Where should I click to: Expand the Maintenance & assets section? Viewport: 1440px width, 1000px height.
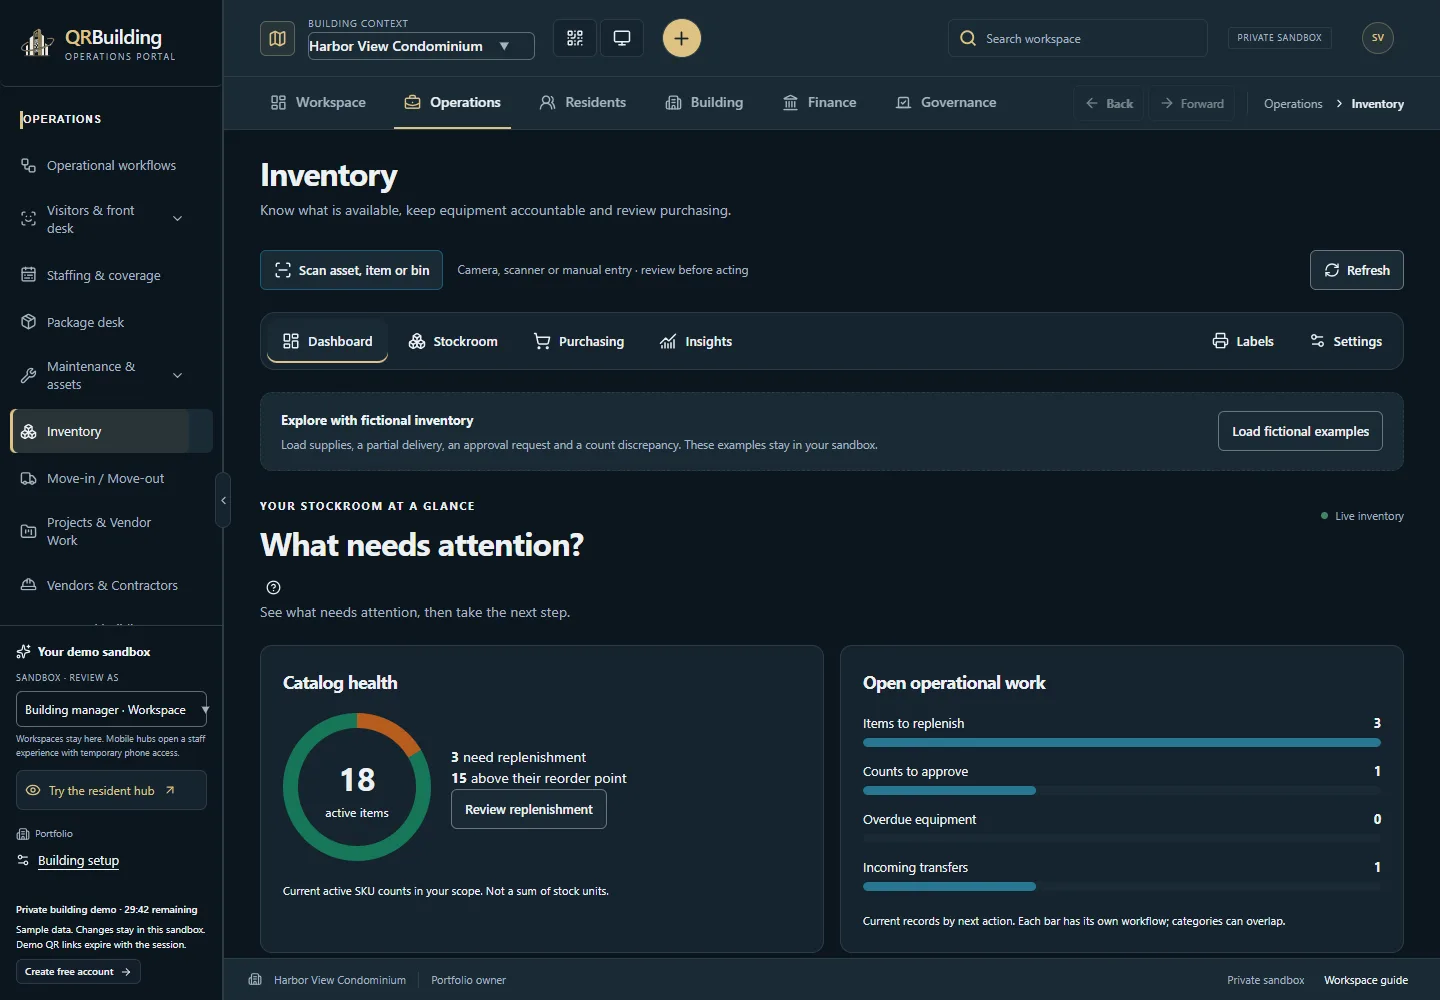(178, 375)
